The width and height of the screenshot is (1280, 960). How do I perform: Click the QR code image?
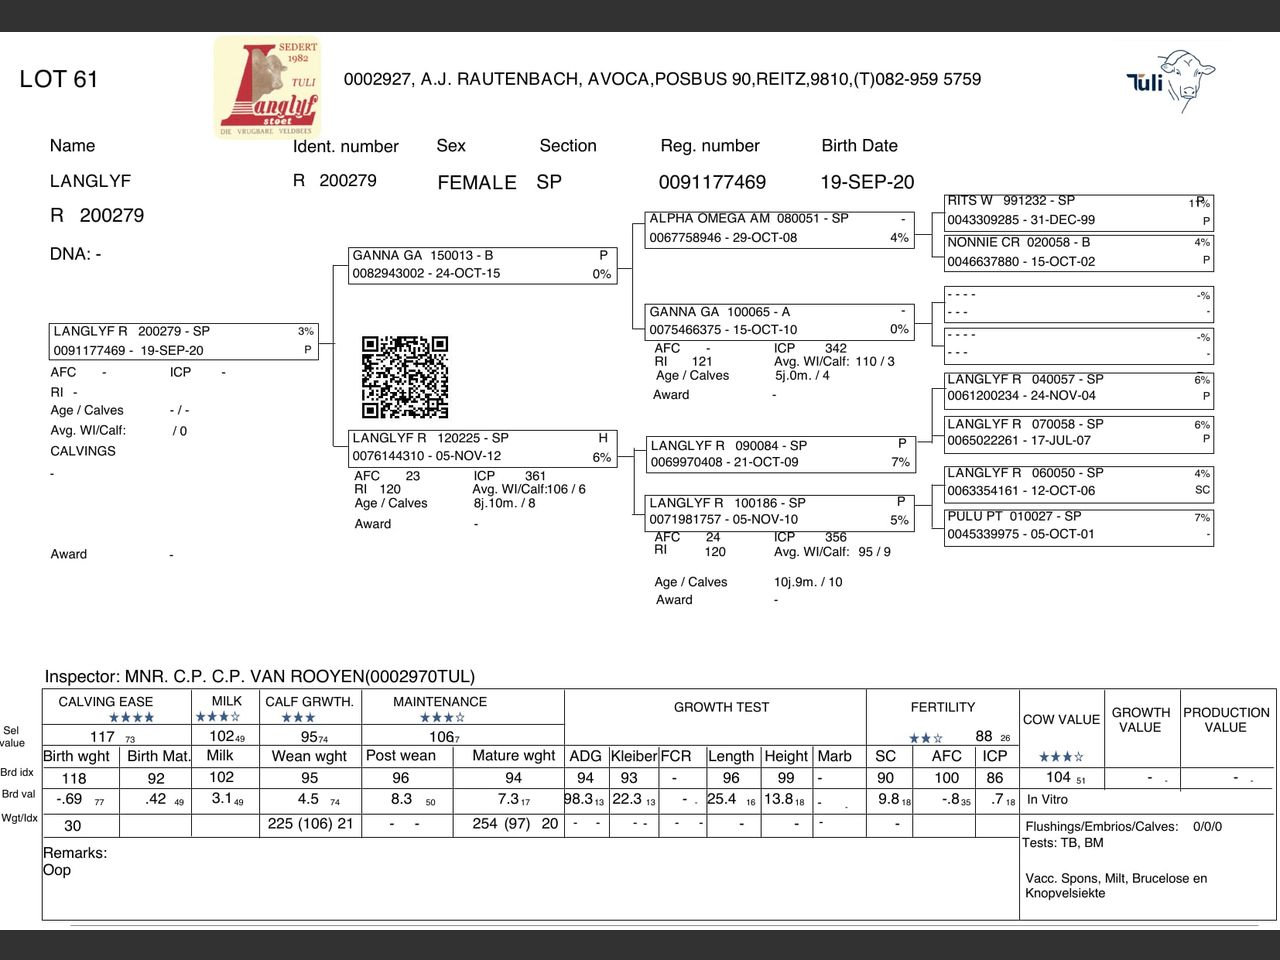tap(405, 377)
